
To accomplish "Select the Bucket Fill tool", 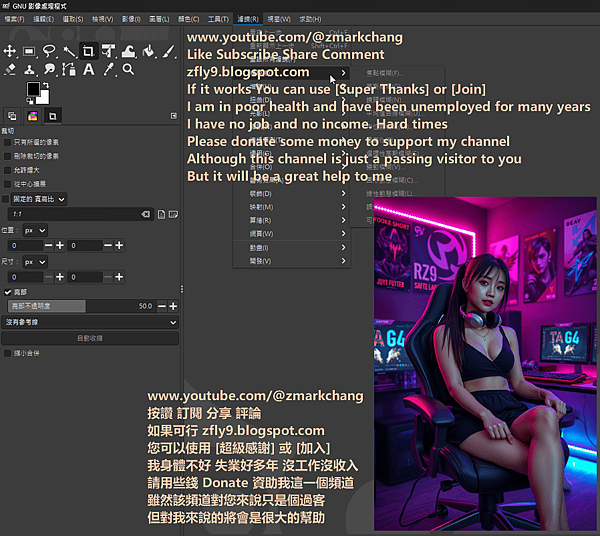I will pyautogui.click(x=148, y=51).
